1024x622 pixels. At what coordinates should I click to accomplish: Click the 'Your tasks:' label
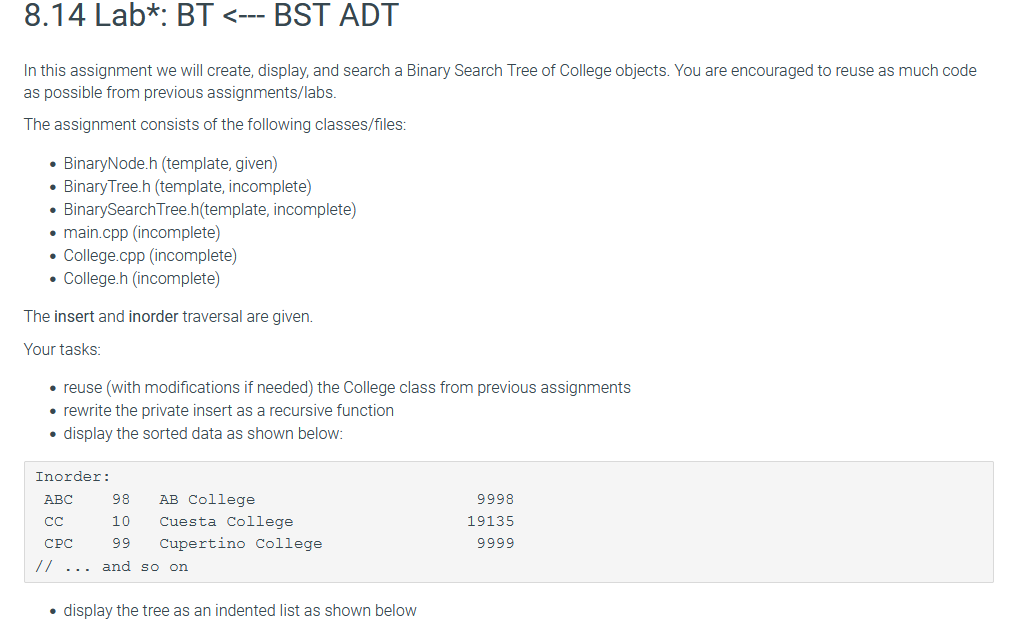62,350
